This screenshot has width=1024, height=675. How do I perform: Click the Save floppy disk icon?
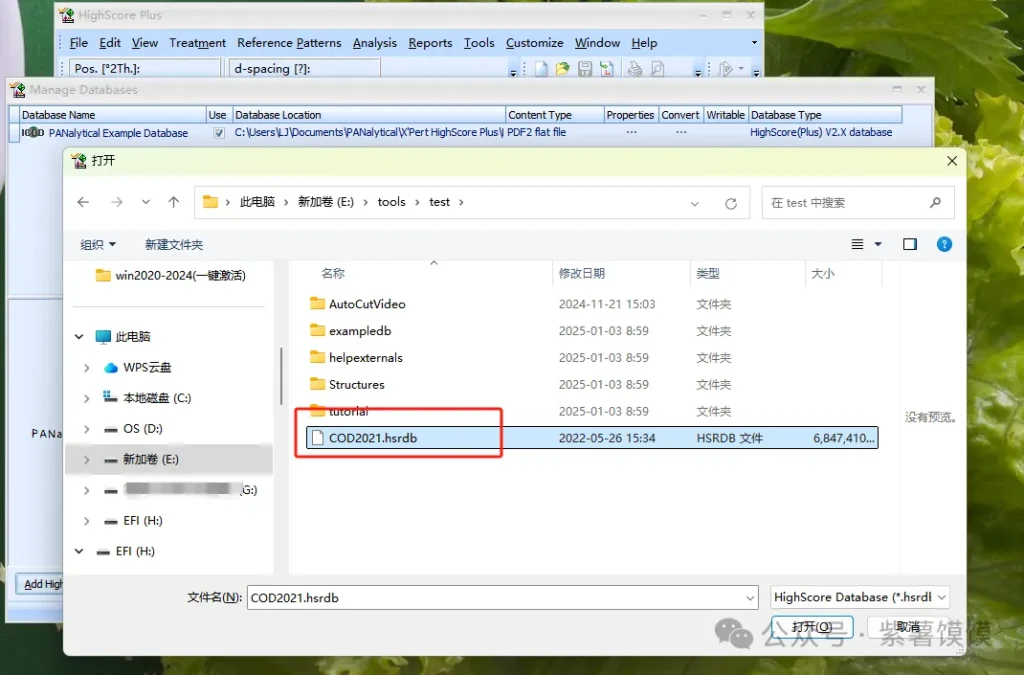(585, 69)
